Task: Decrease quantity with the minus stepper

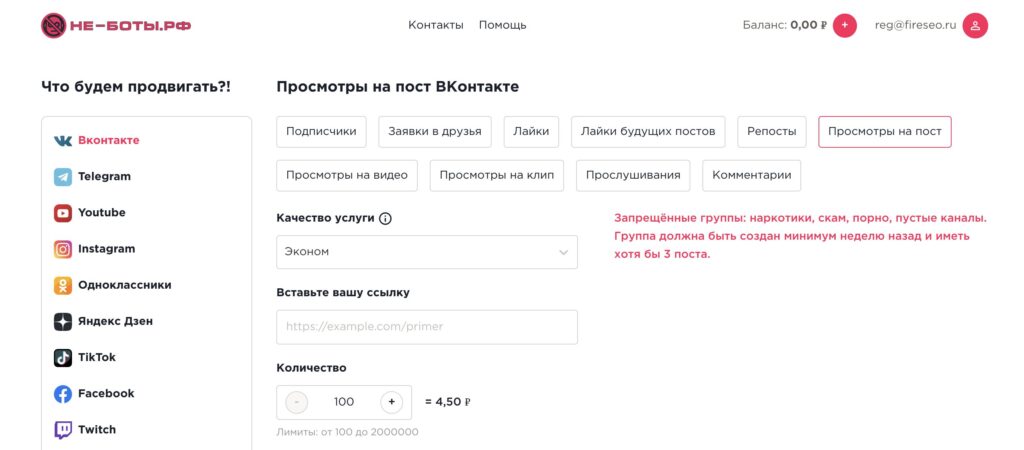Action: pyautogui.click(x=297, y=402)
